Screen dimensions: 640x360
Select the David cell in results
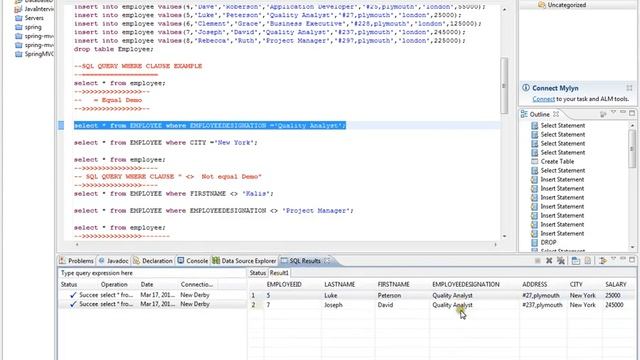385,304
